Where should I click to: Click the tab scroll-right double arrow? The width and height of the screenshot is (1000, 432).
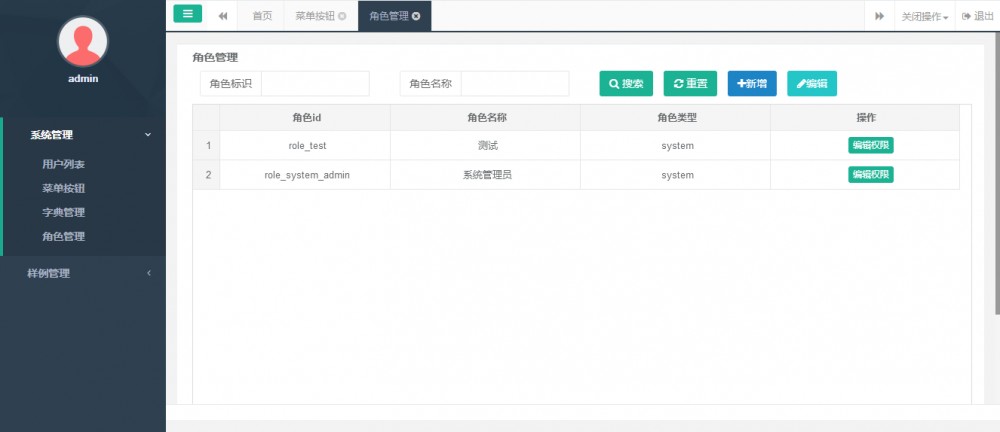879,16
